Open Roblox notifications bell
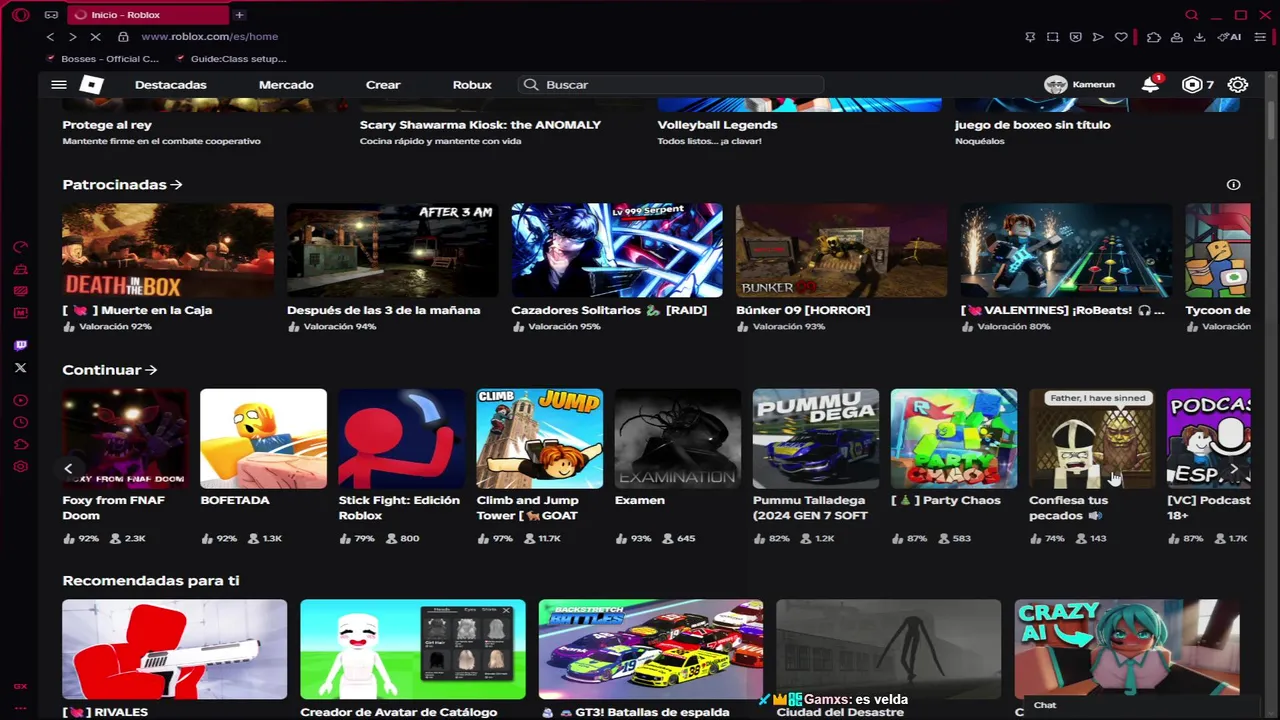The image size is (1280, 720). pos(1150,85)
